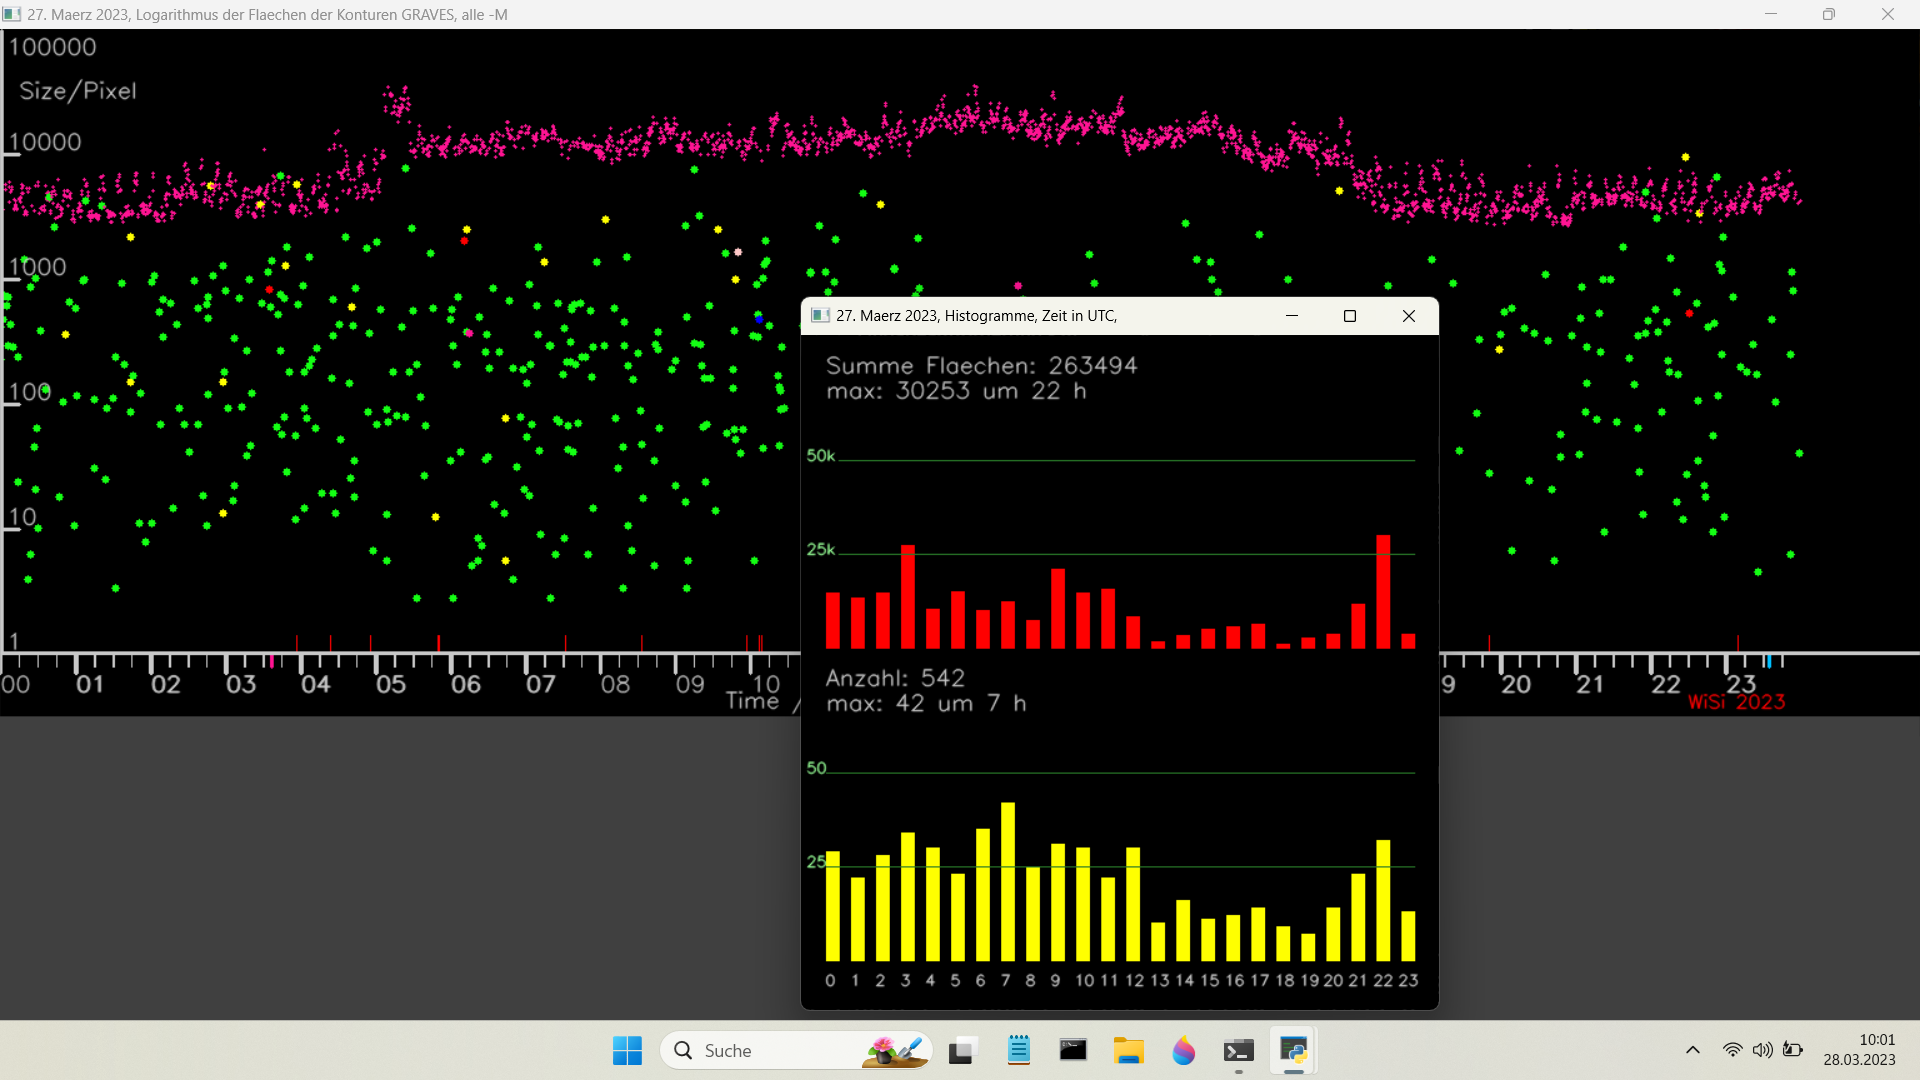1920x1080 pixels.
Task: Click the tall red bar at hour 3
Action: point(908,597)
